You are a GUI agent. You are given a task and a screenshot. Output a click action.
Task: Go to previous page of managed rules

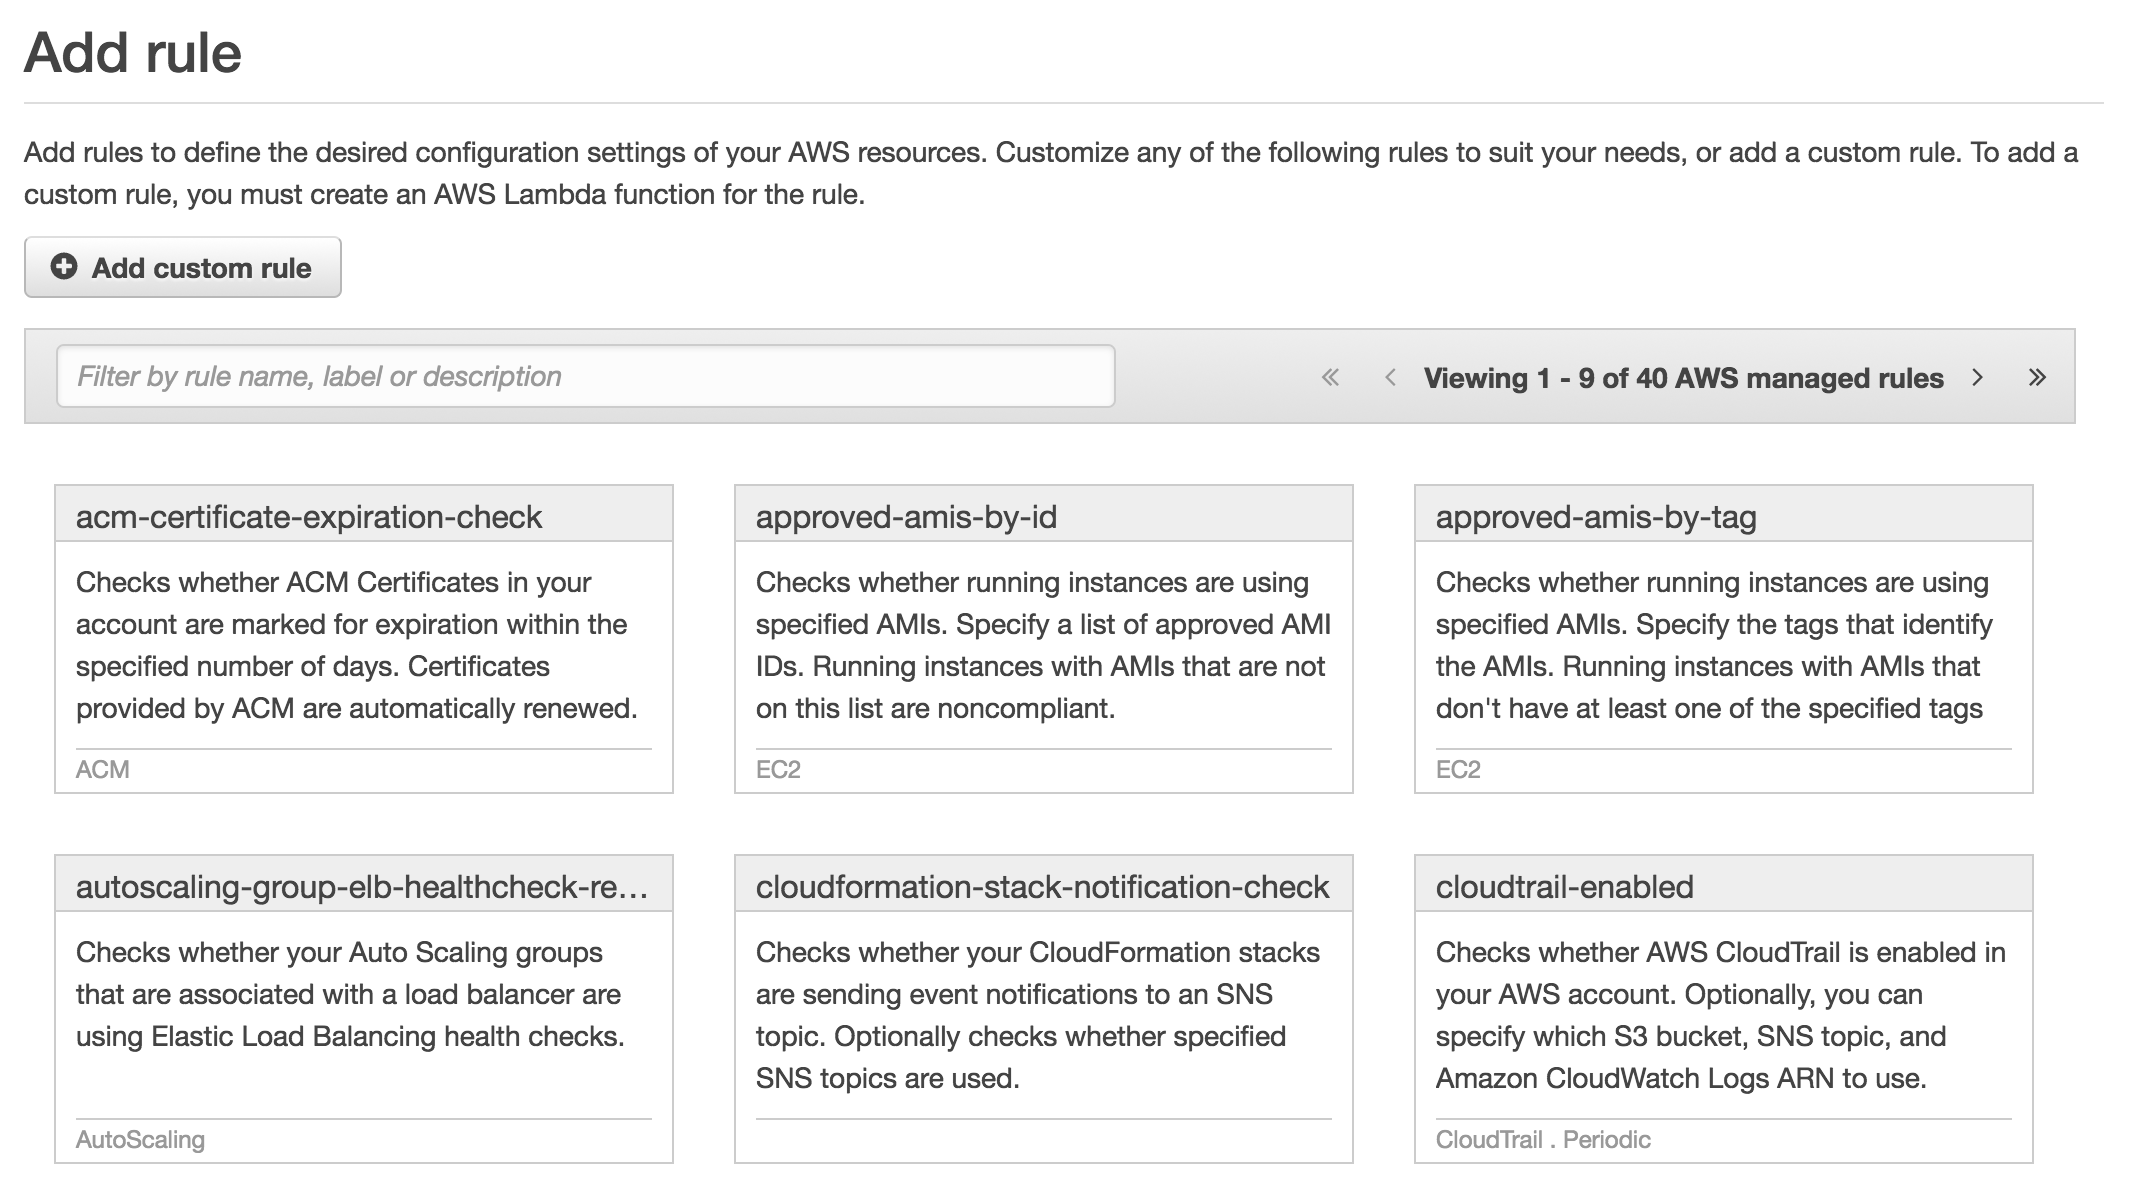[1390, 377]
